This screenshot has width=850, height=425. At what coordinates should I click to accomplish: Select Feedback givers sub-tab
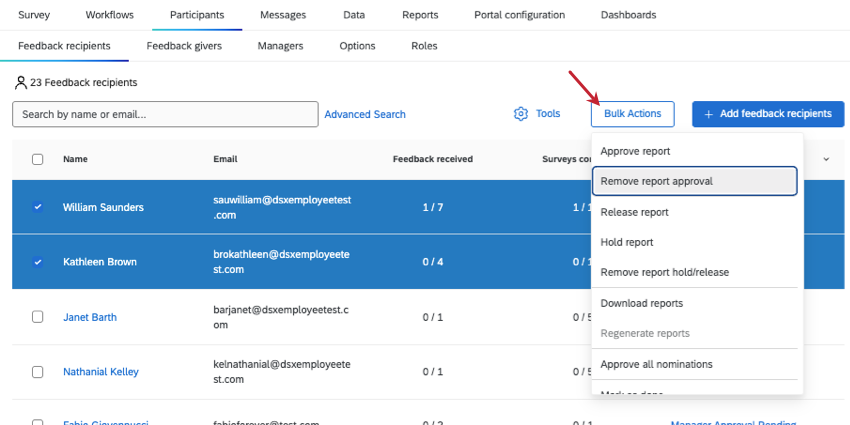(x=184, y=46)
